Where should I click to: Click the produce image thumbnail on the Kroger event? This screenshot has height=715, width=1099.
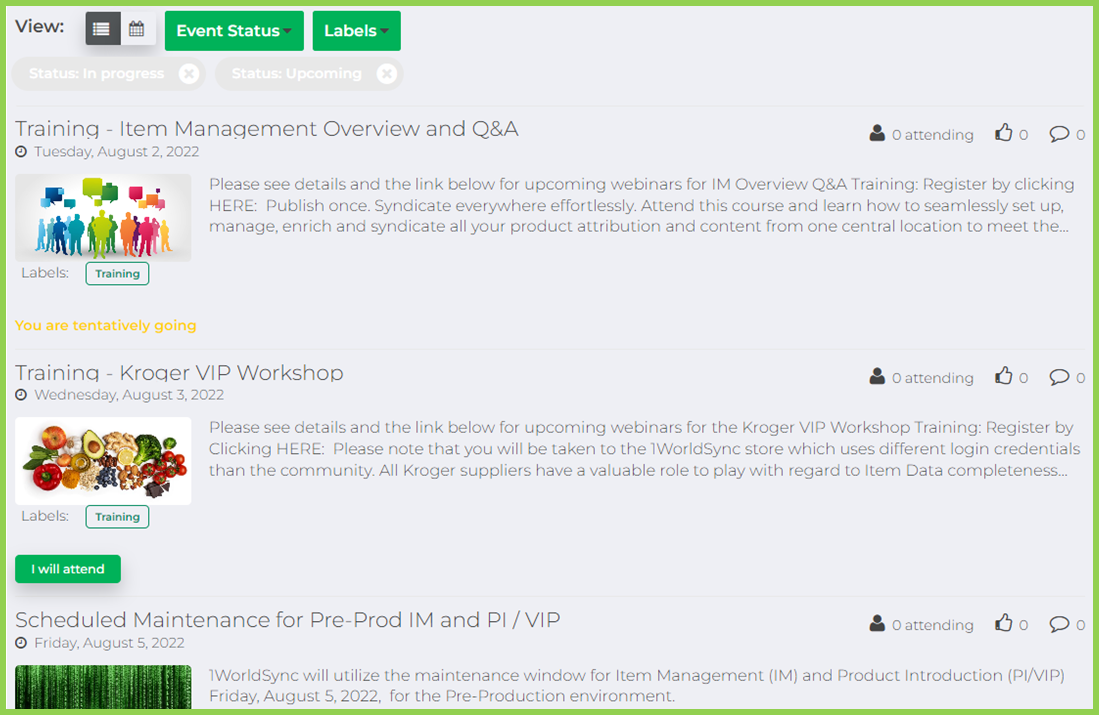coord(103,460)
